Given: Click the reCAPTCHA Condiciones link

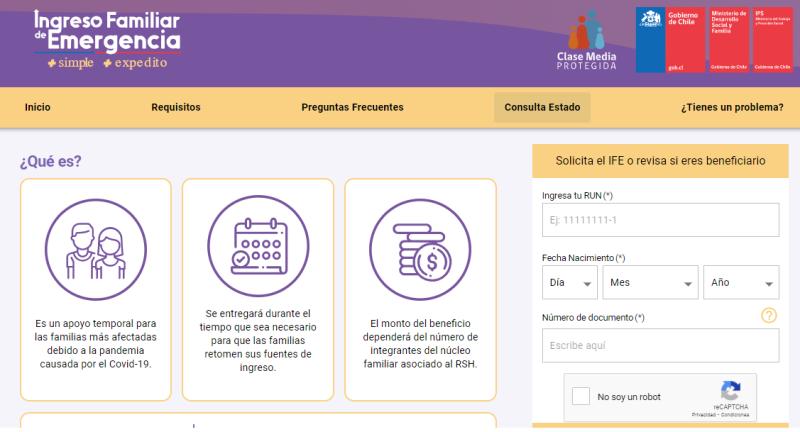Looking at the screenshot, I should 735,415.
